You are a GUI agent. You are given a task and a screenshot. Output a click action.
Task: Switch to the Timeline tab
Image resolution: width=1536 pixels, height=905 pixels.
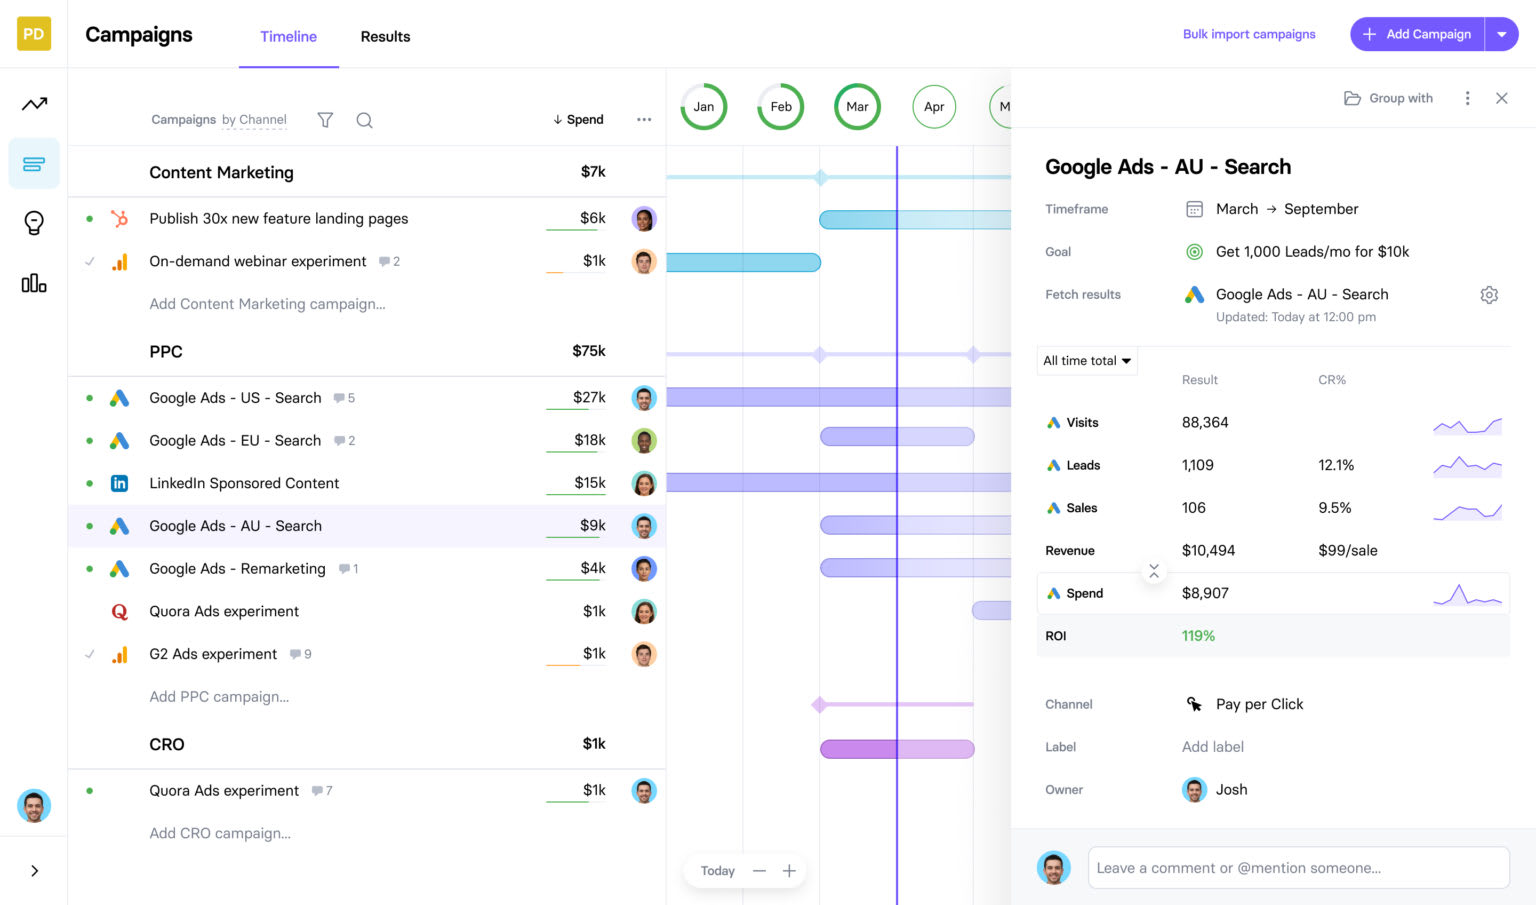[288, 37]
